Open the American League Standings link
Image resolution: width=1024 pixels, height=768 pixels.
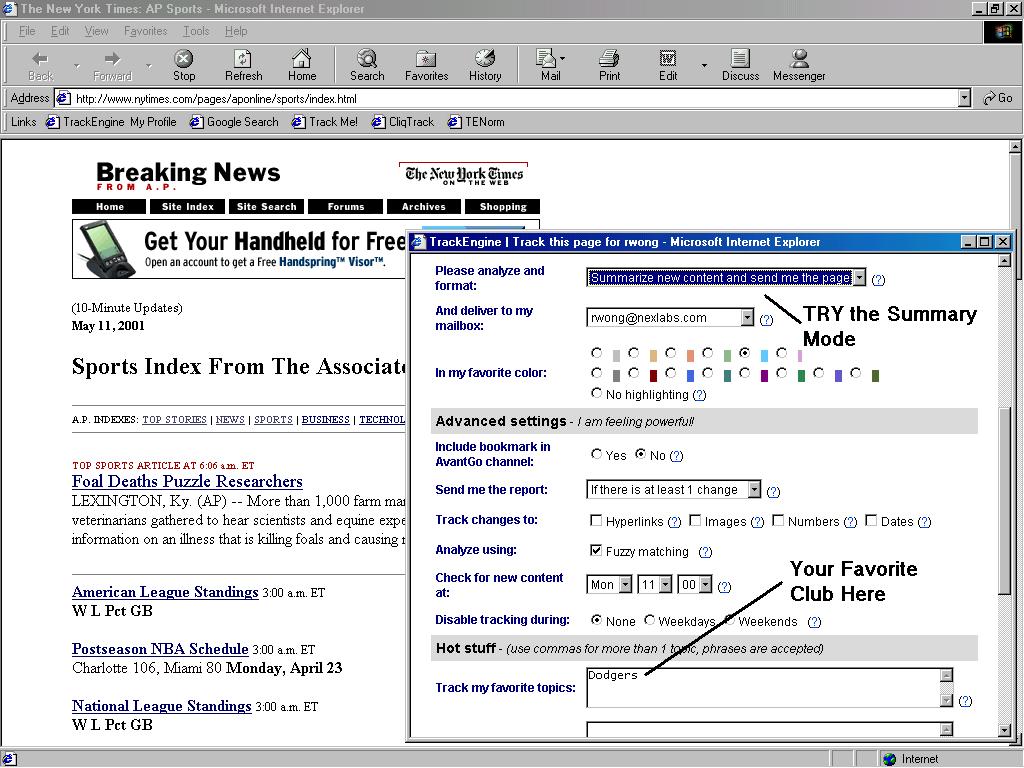coord(165,592)
